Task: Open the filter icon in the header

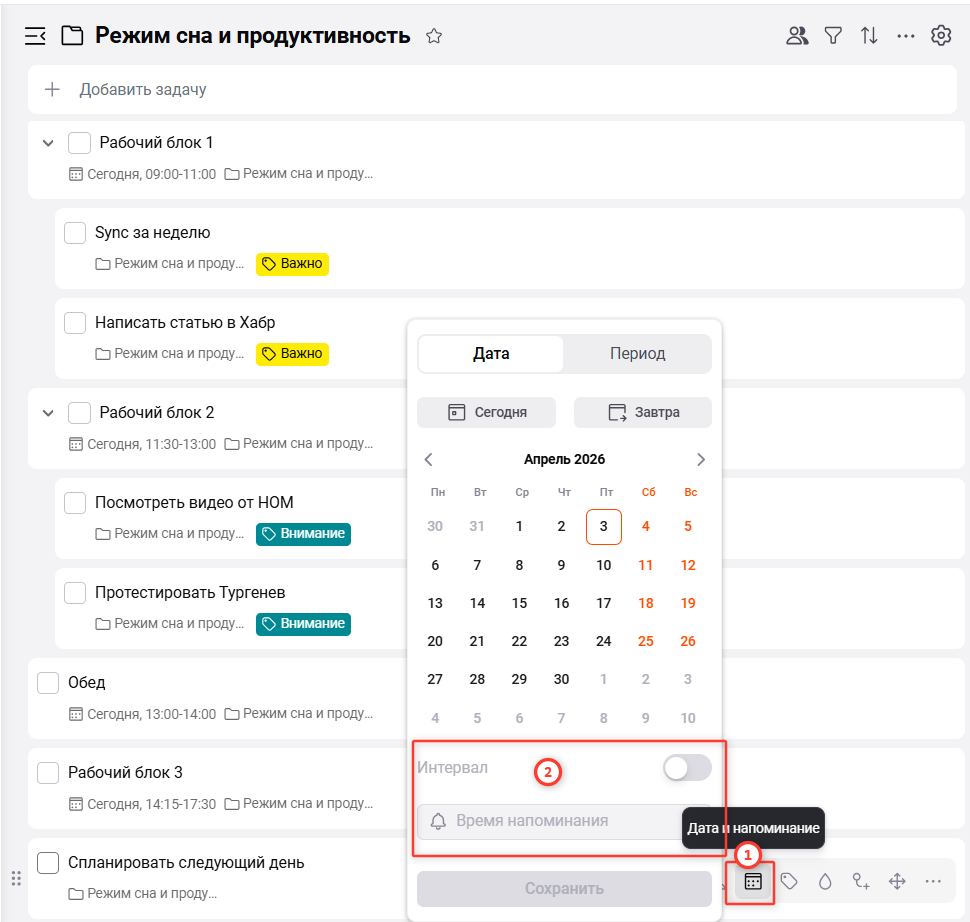Action: (833, 35)
